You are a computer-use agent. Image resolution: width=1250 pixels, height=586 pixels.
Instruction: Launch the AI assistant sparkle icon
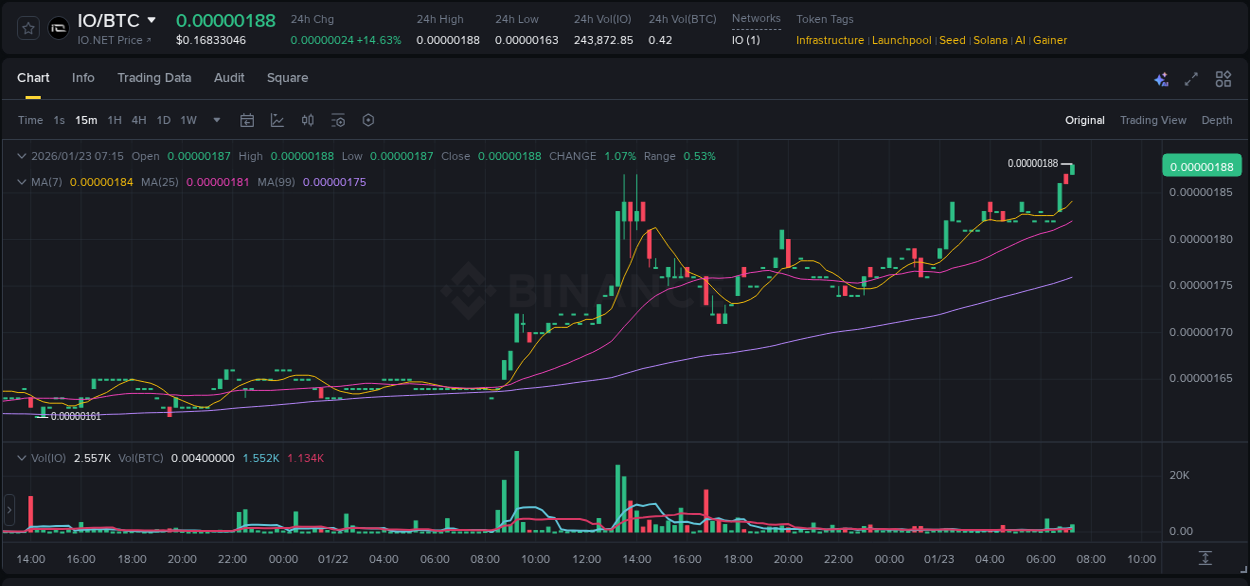point(1161,79)
